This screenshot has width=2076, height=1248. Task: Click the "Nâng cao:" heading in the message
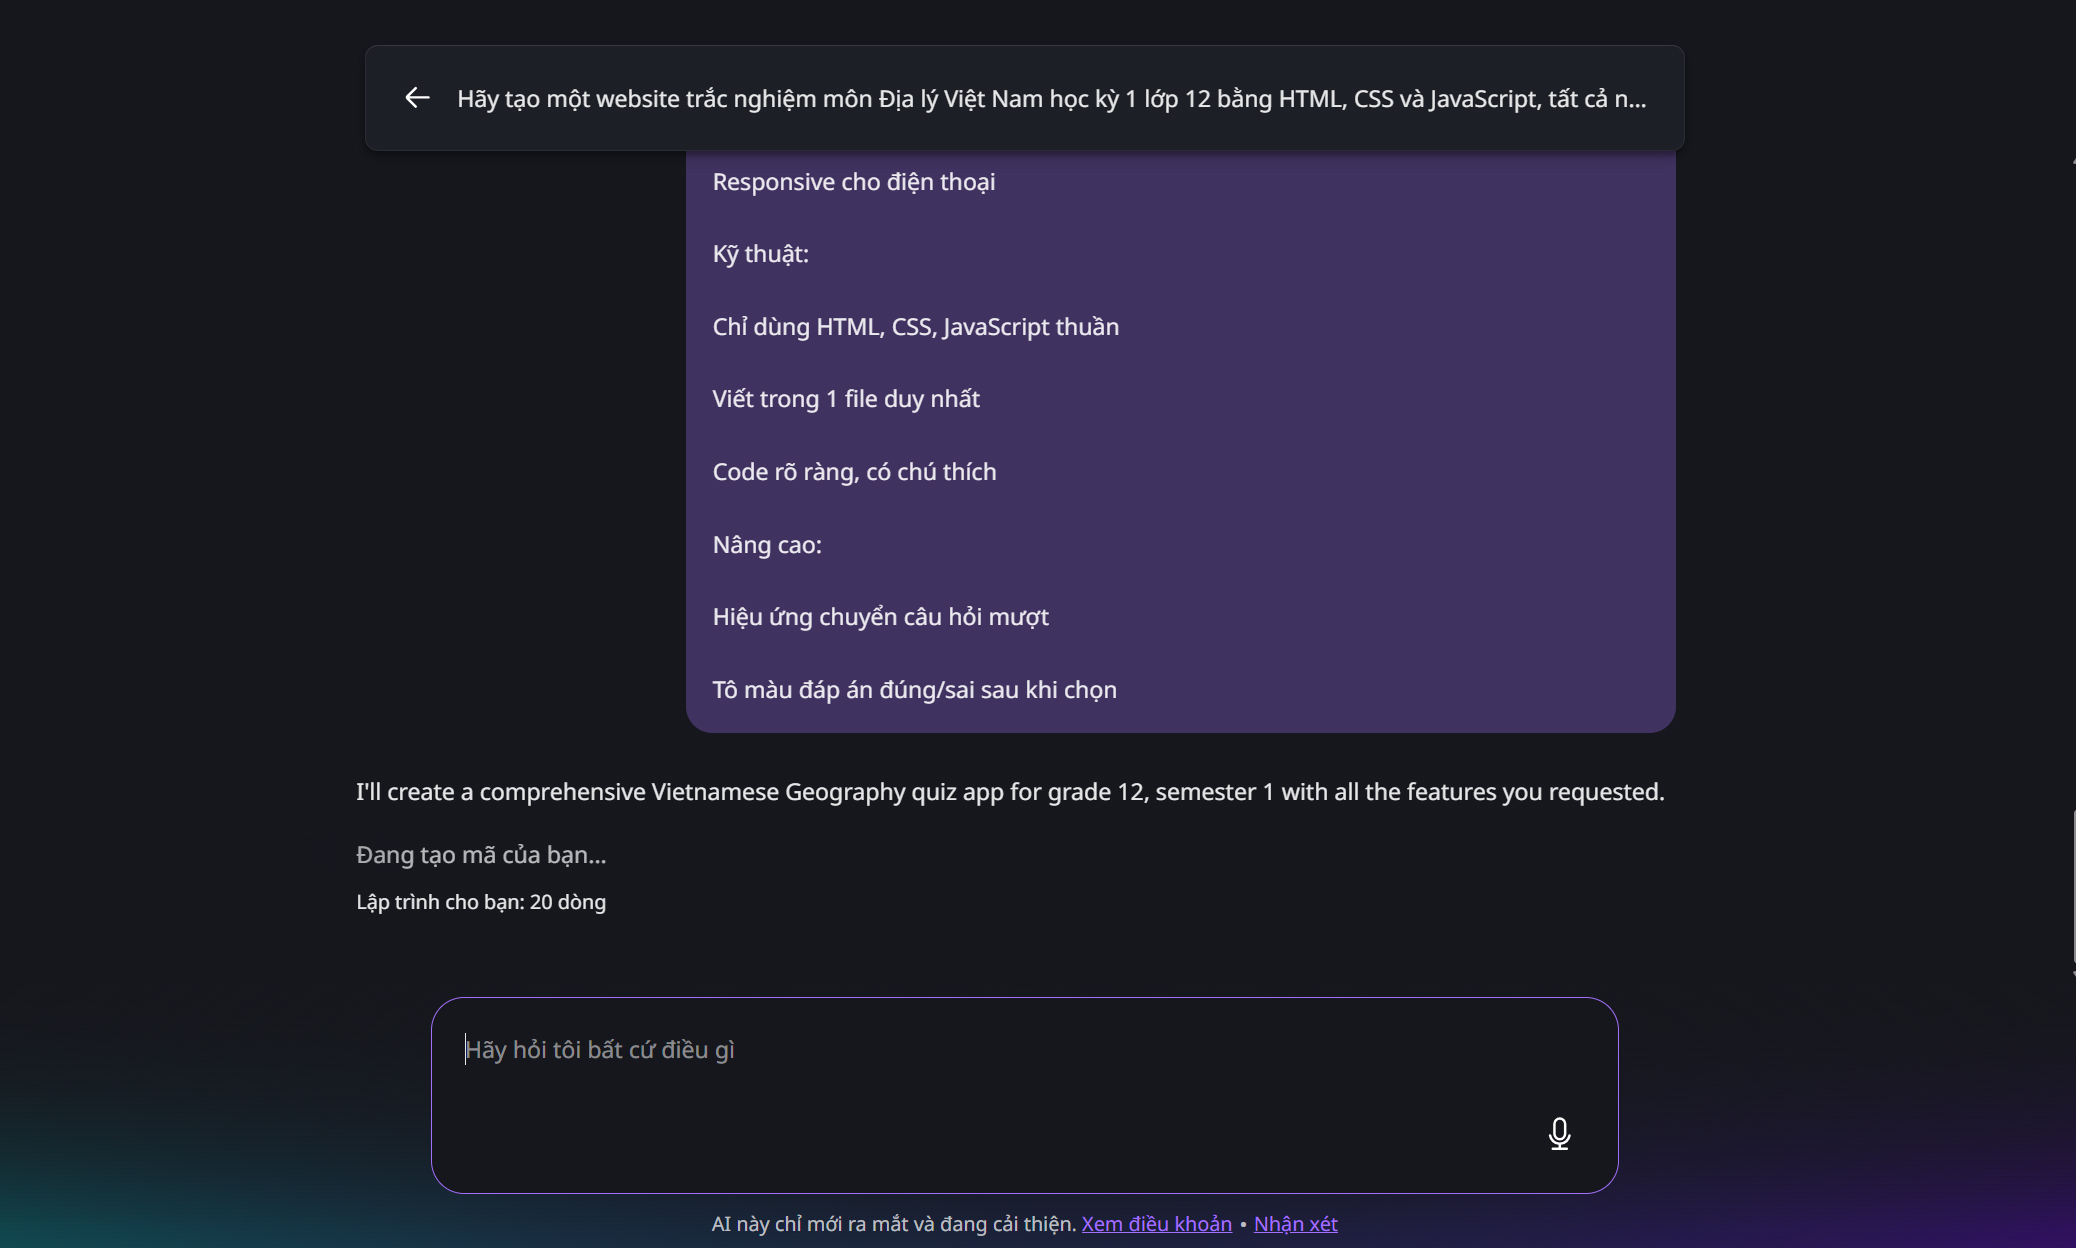coord(767,545)
